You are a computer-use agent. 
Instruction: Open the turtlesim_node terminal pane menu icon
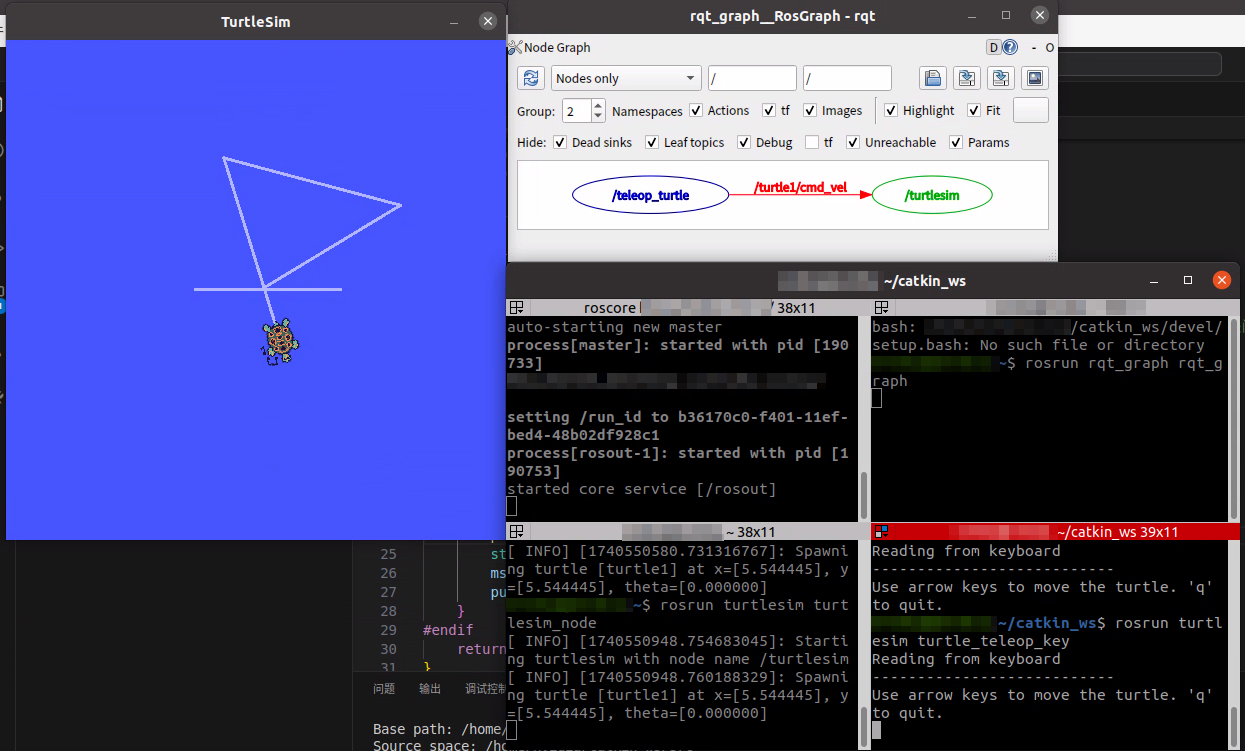[516, 532]
